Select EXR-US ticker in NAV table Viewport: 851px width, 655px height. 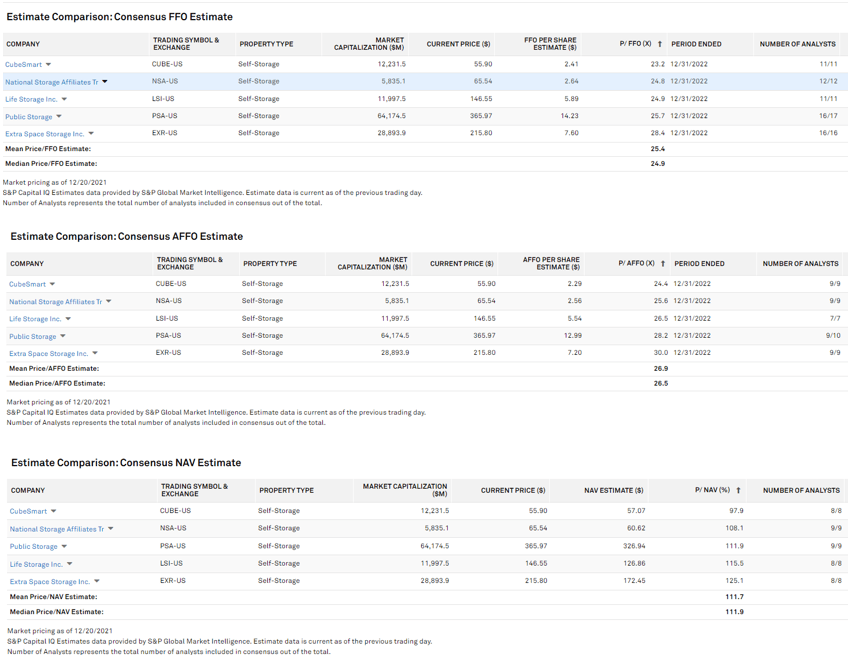coord(173,581)
